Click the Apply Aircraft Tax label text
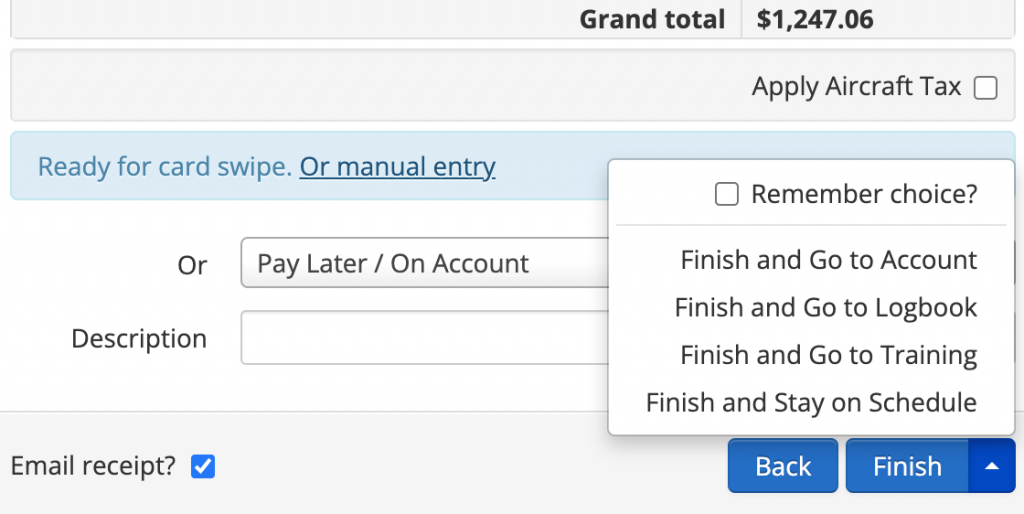1024x514 pixels. [x=856, y=87]
